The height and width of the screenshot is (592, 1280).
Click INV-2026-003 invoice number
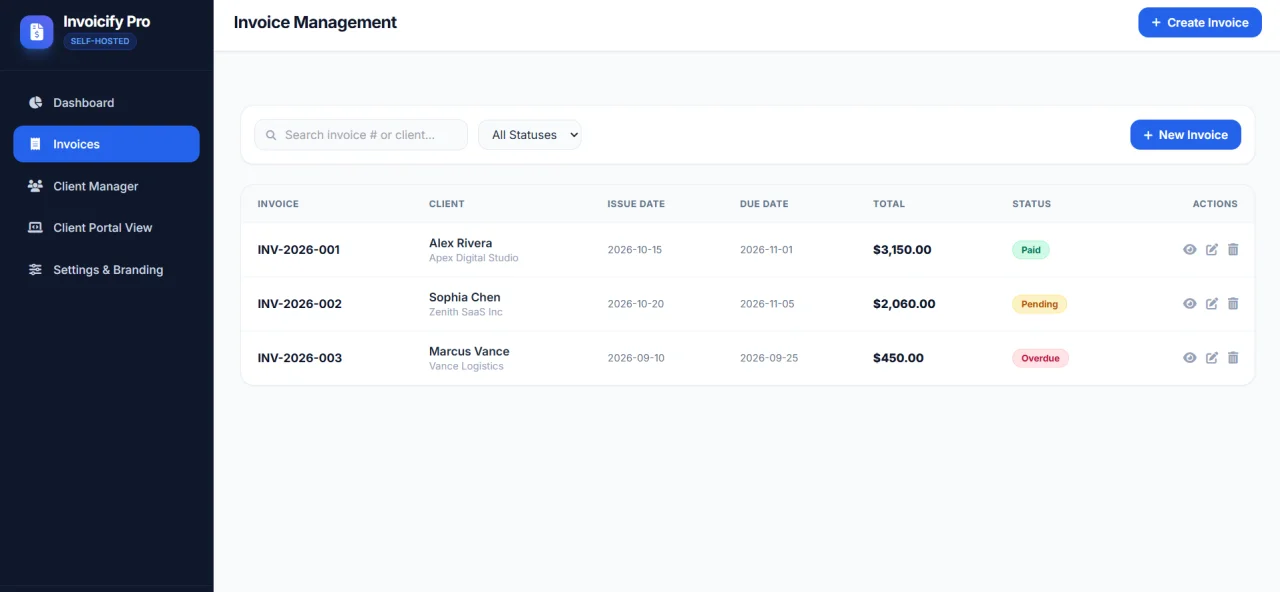coord(300,358)
